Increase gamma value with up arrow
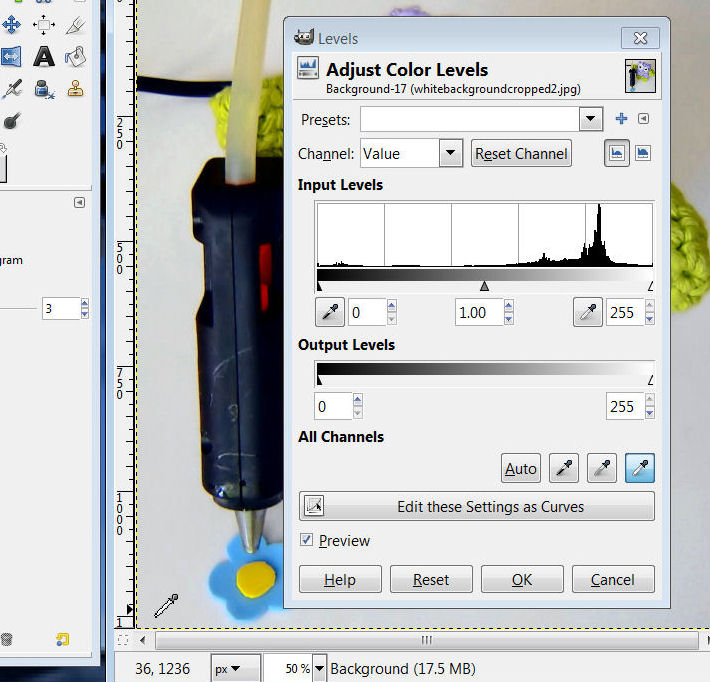710x682 pixels. pos(509,306)
